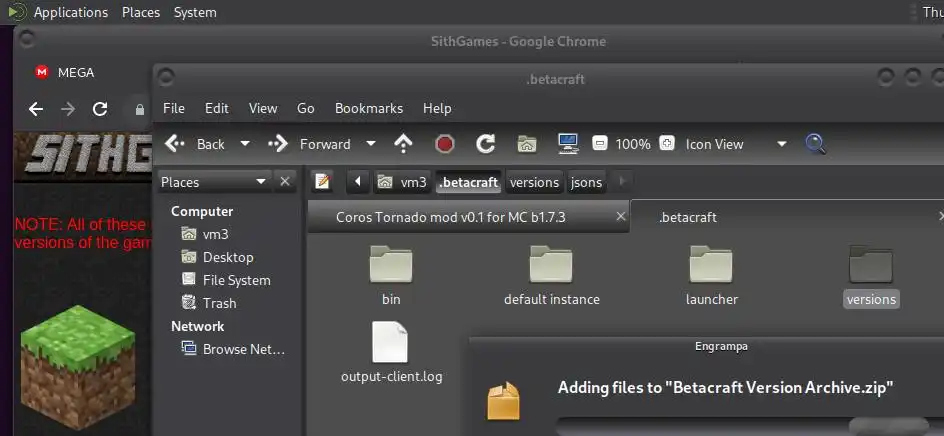Click Chrome's forward arrow
The height and width of the screenshot is (436, 944).
point(68,109)
